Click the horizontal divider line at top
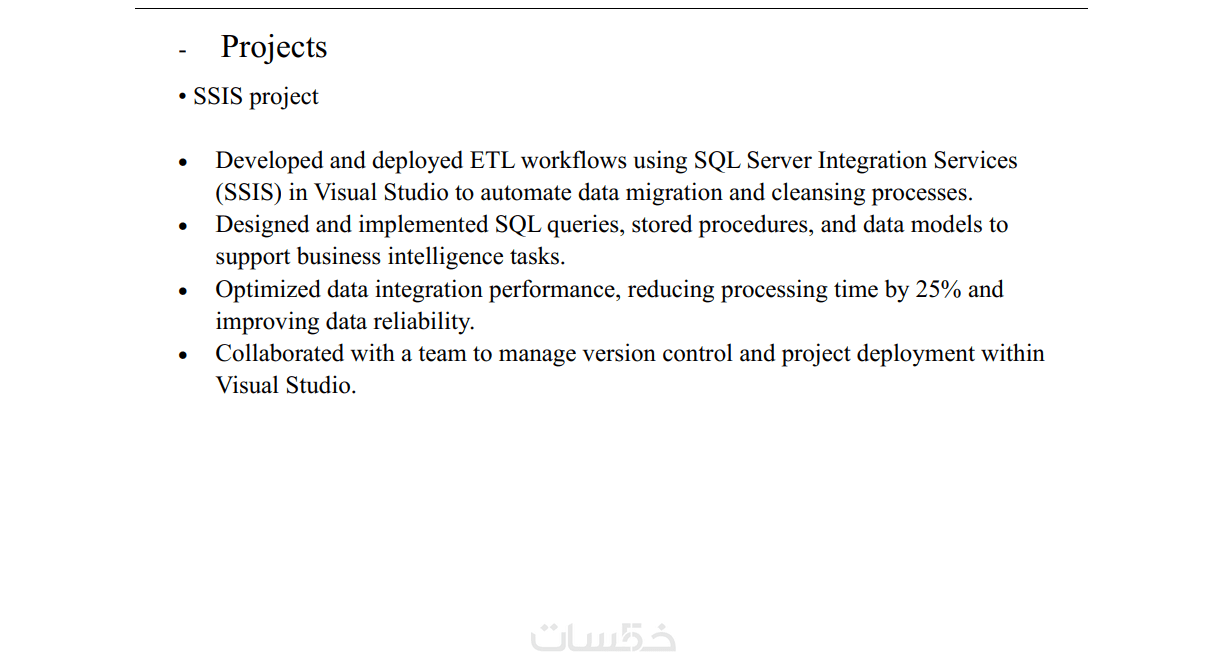The width and height of the screenshot is (1207, 665). coord(611,9)
